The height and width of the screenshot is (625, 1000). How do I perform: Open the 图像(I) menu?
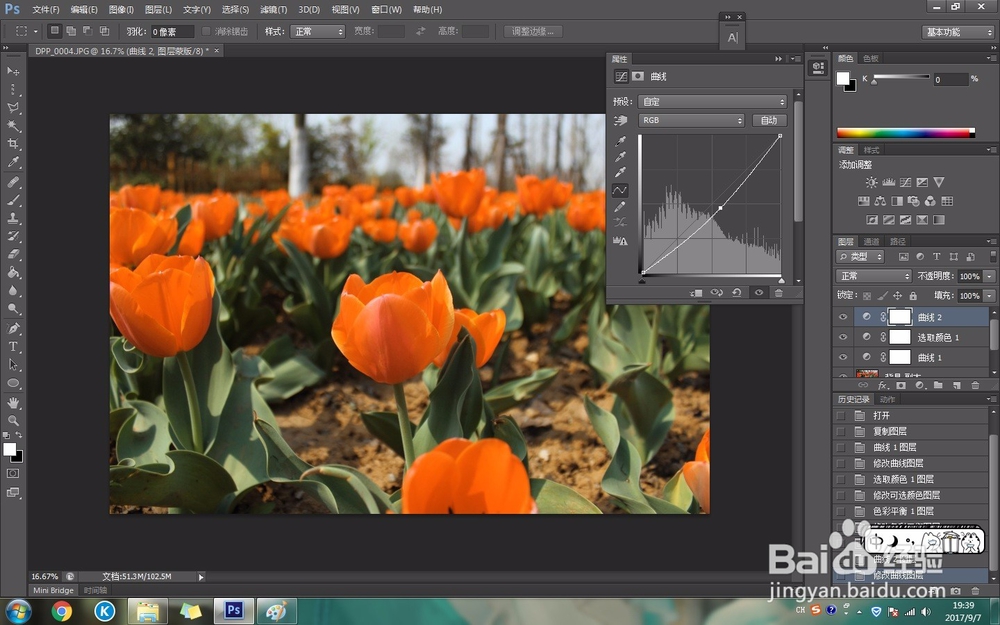(x=121, y=10)
